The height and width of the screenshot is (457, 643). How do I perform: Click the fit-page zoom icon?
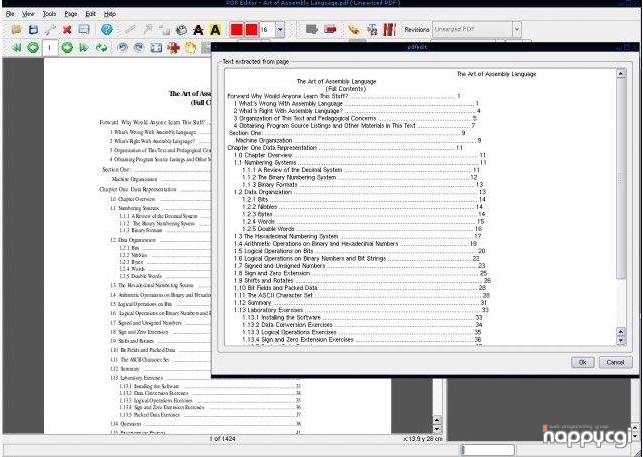point(156,48)
